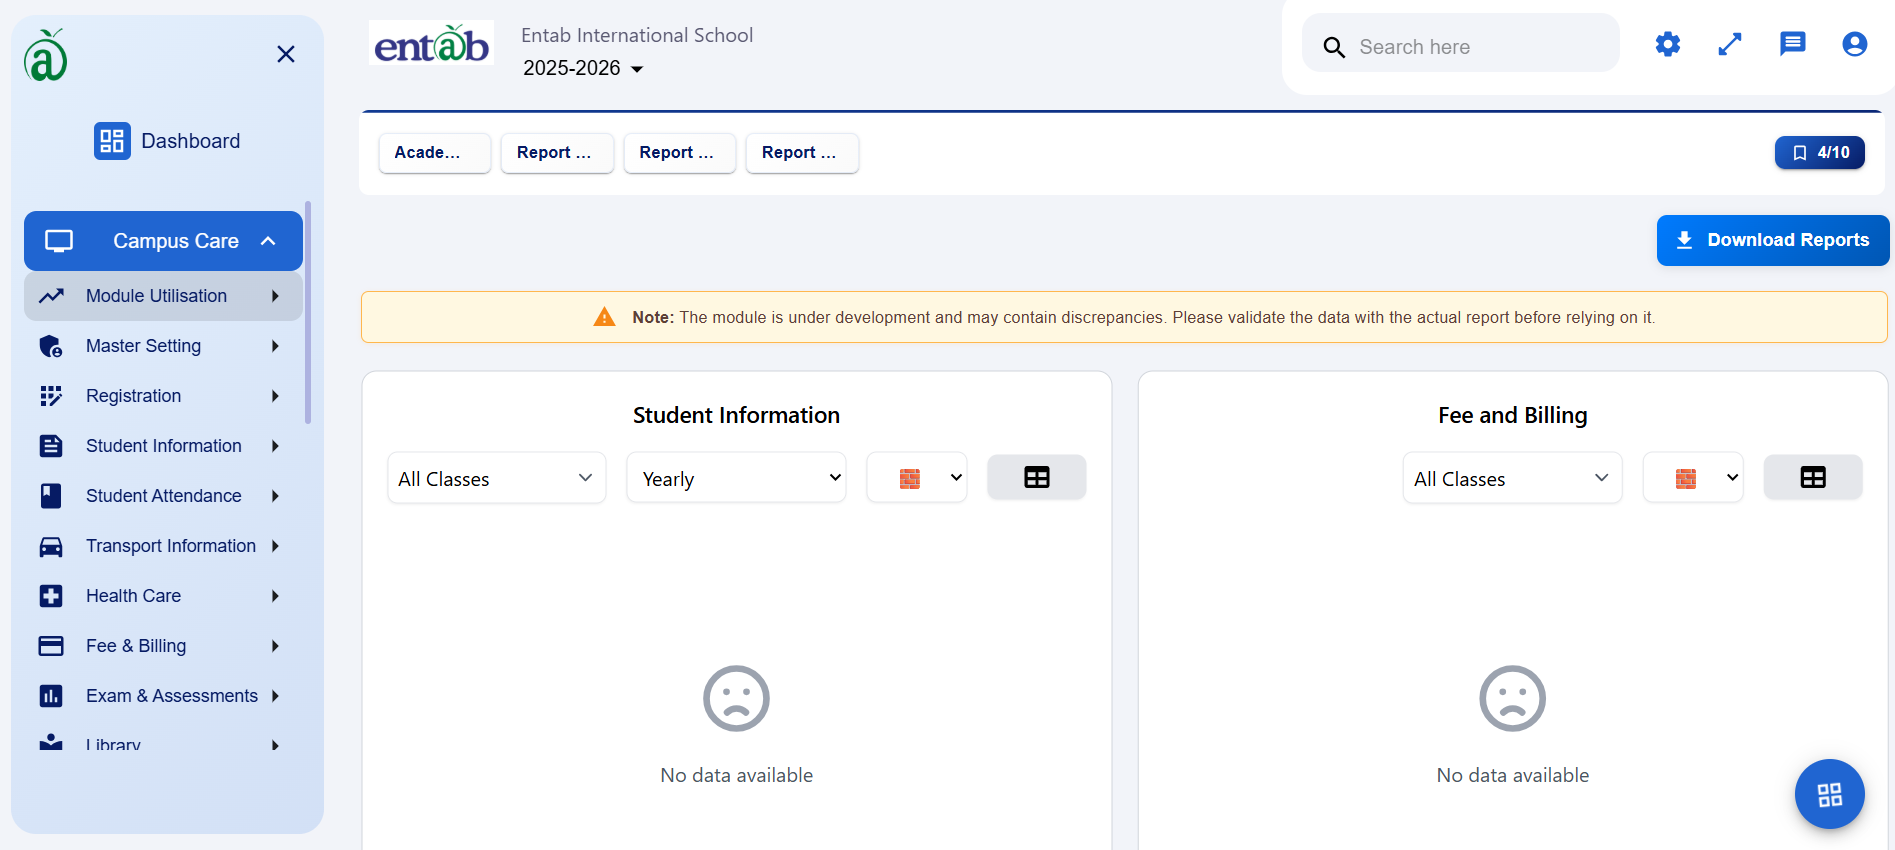1895x850 pixels.
Task: Click the Download Reports button
Action: coord(1772,241)
